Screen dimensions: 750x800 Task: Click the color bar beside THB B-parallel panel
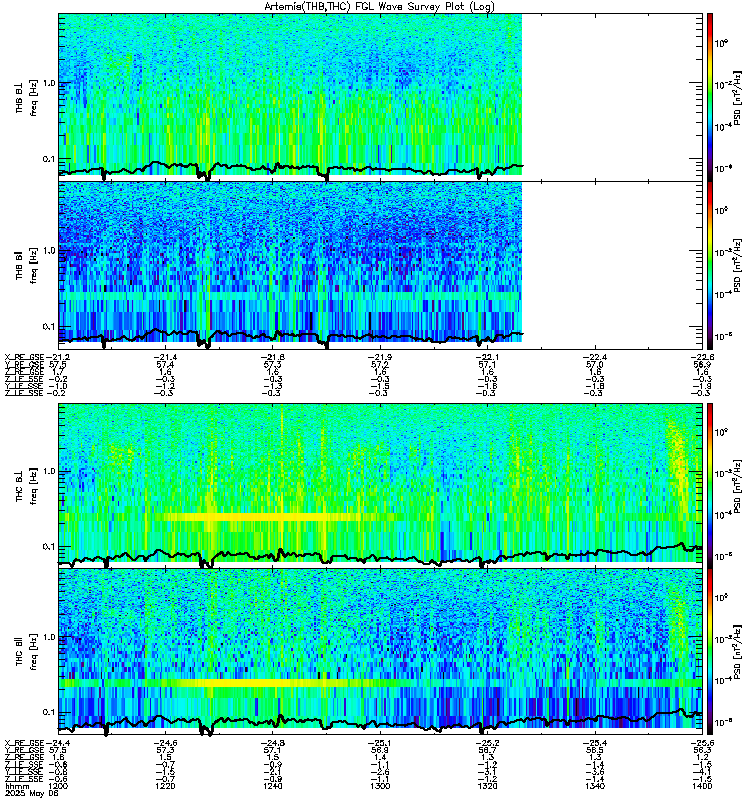pos(710,265)
